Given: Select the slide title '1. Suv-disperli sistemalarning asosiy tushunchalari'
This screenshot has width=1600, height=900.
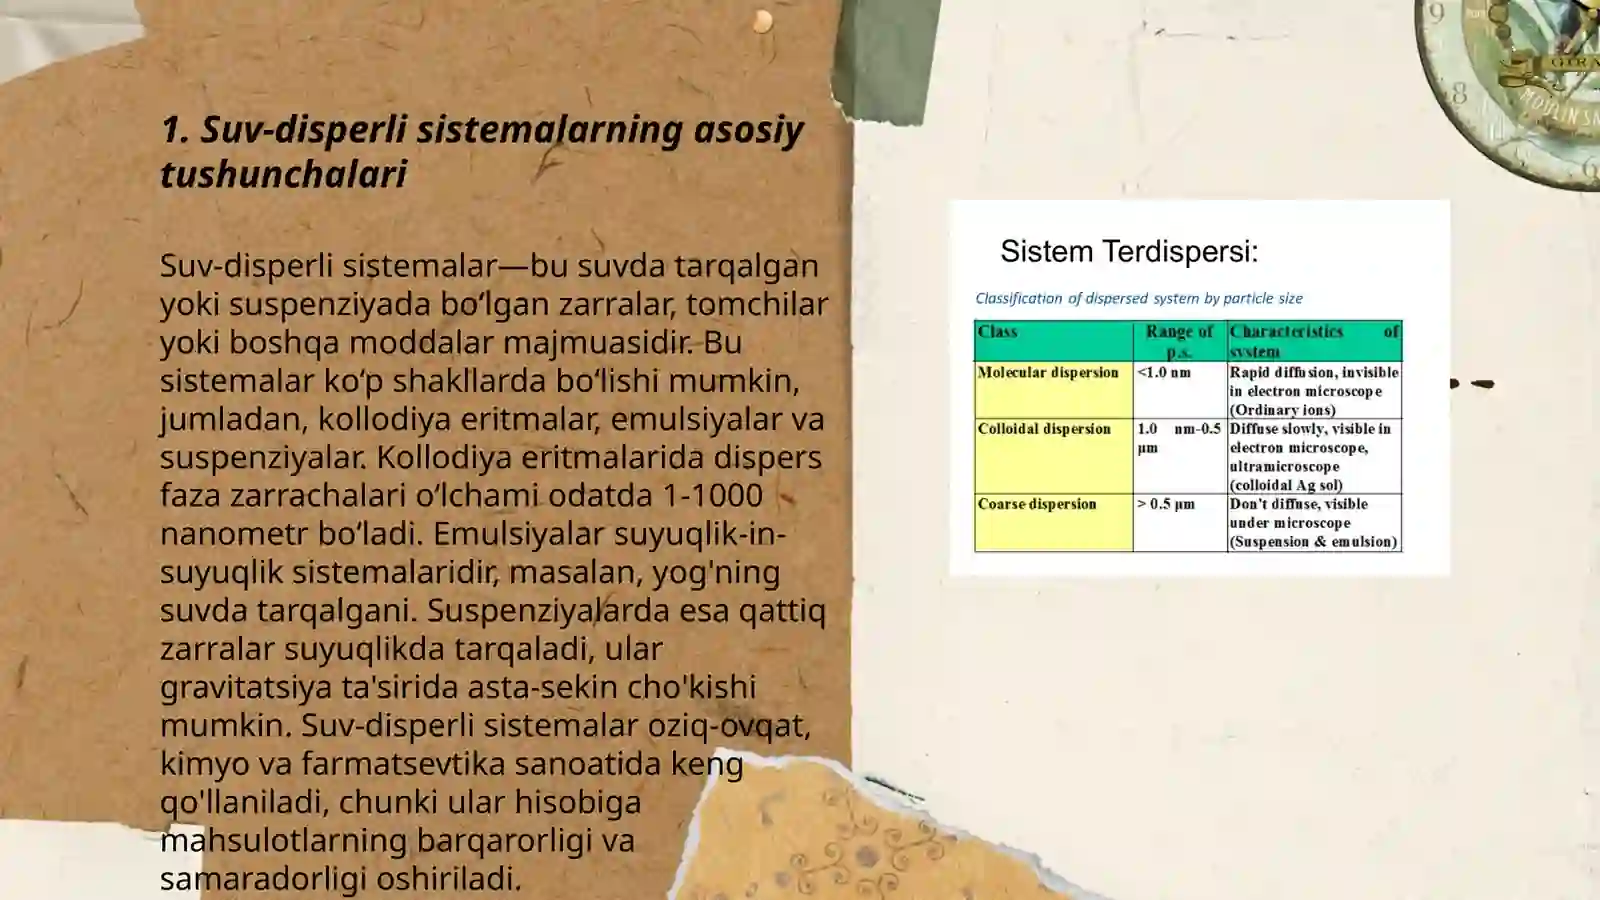Looking at the screenshot, I should 481,151.
